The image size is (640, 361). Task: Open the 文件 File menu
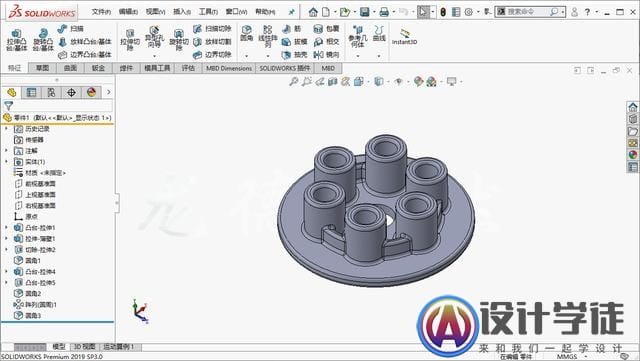tap(101, 12)
